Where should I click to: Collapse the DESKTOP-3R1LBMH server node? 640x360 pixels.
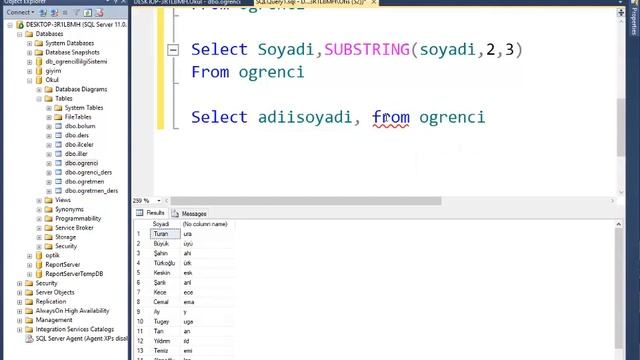(10, 25)
